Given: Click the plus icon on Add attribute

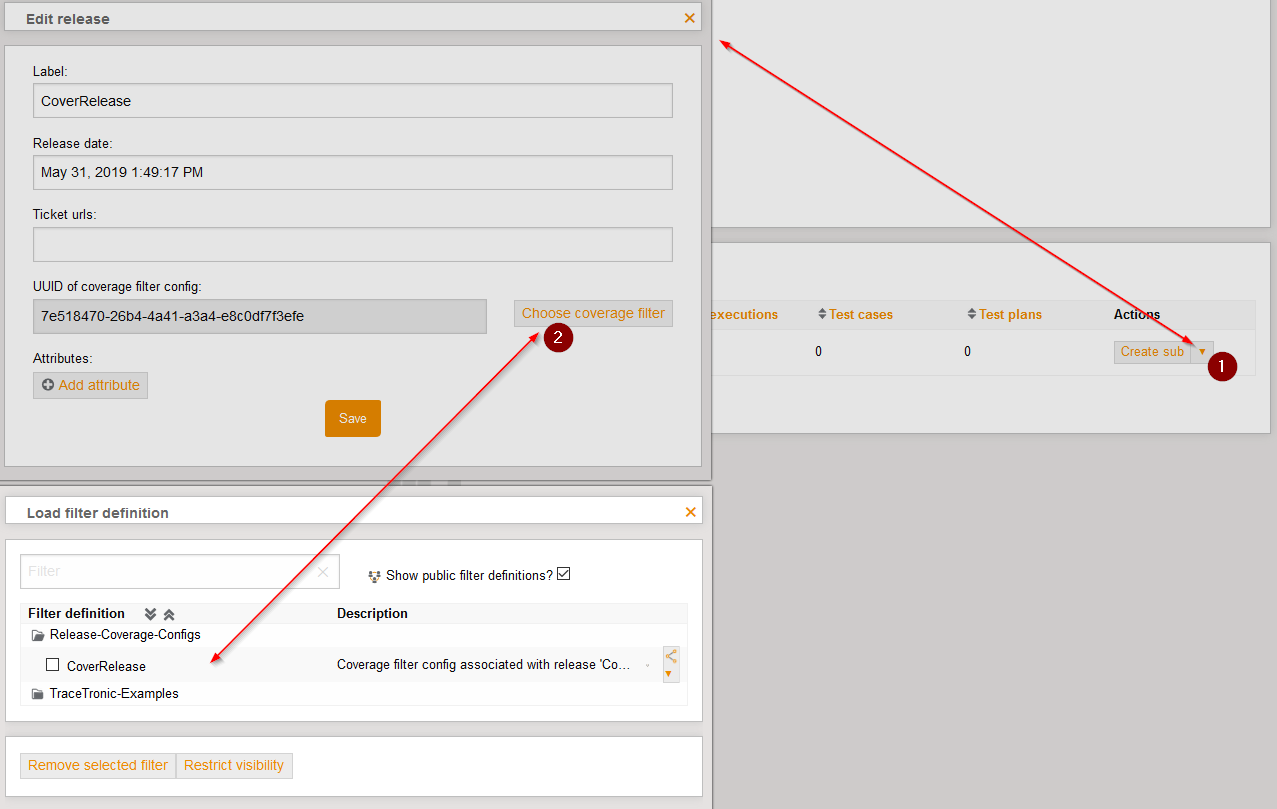Looking at the screenshot, I should [48, 385].
